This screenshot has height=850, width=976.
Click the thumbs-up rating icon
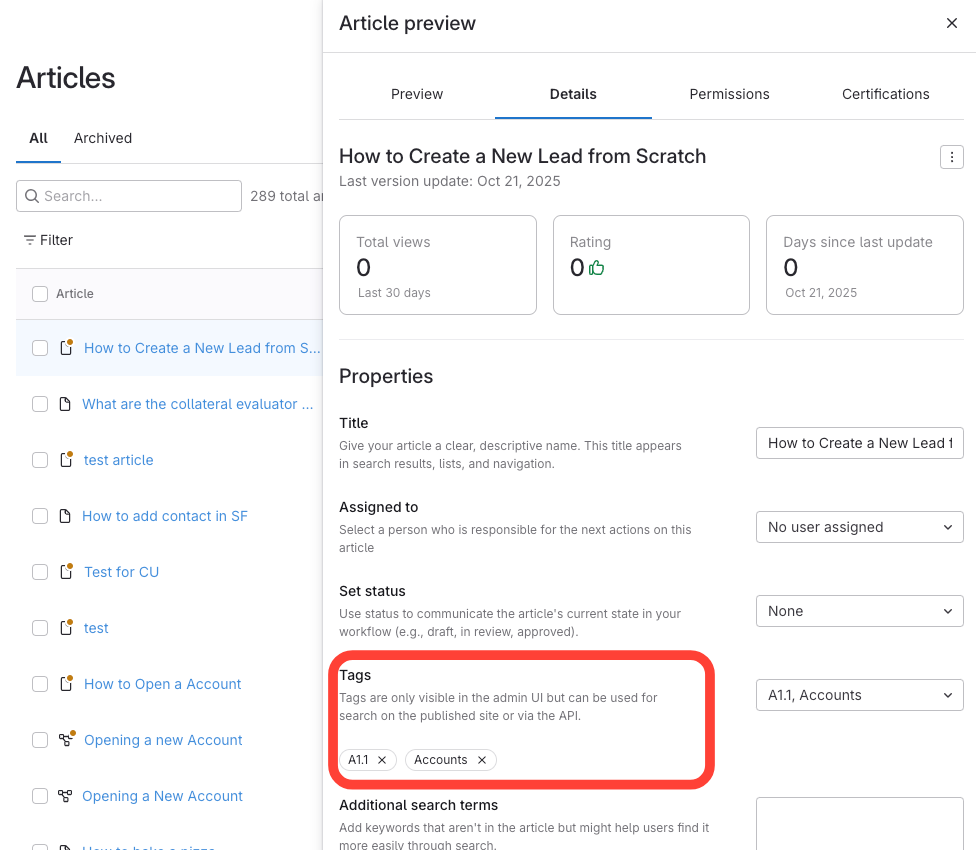click(x=597, y=268)
